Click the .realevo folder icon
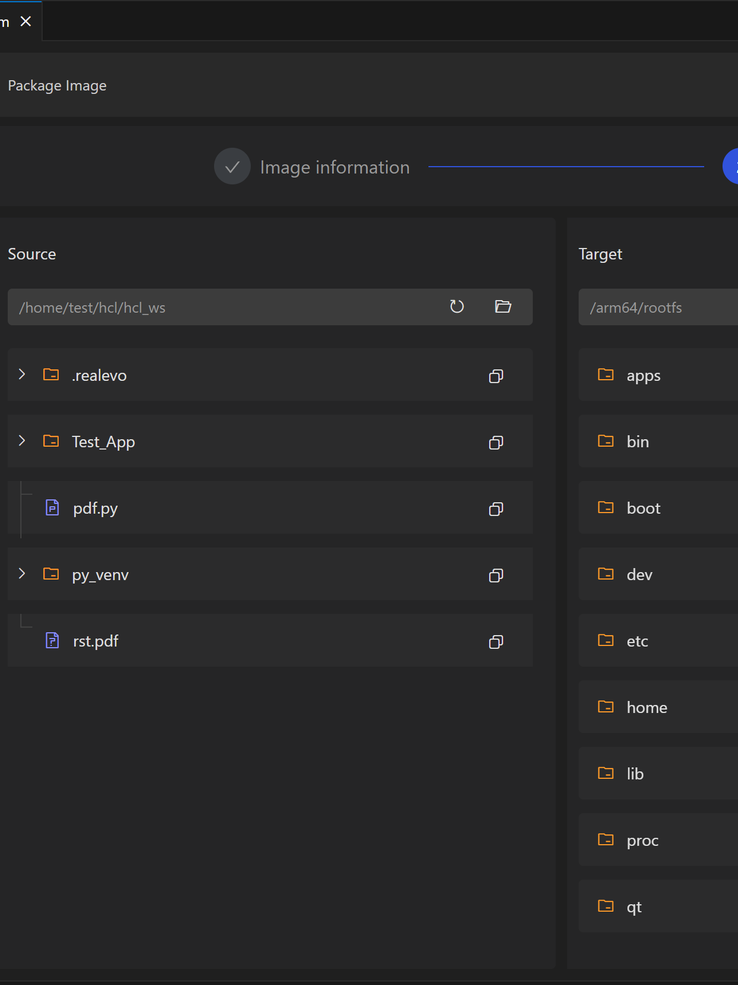738x985 pixels. (x=51, y=374)
